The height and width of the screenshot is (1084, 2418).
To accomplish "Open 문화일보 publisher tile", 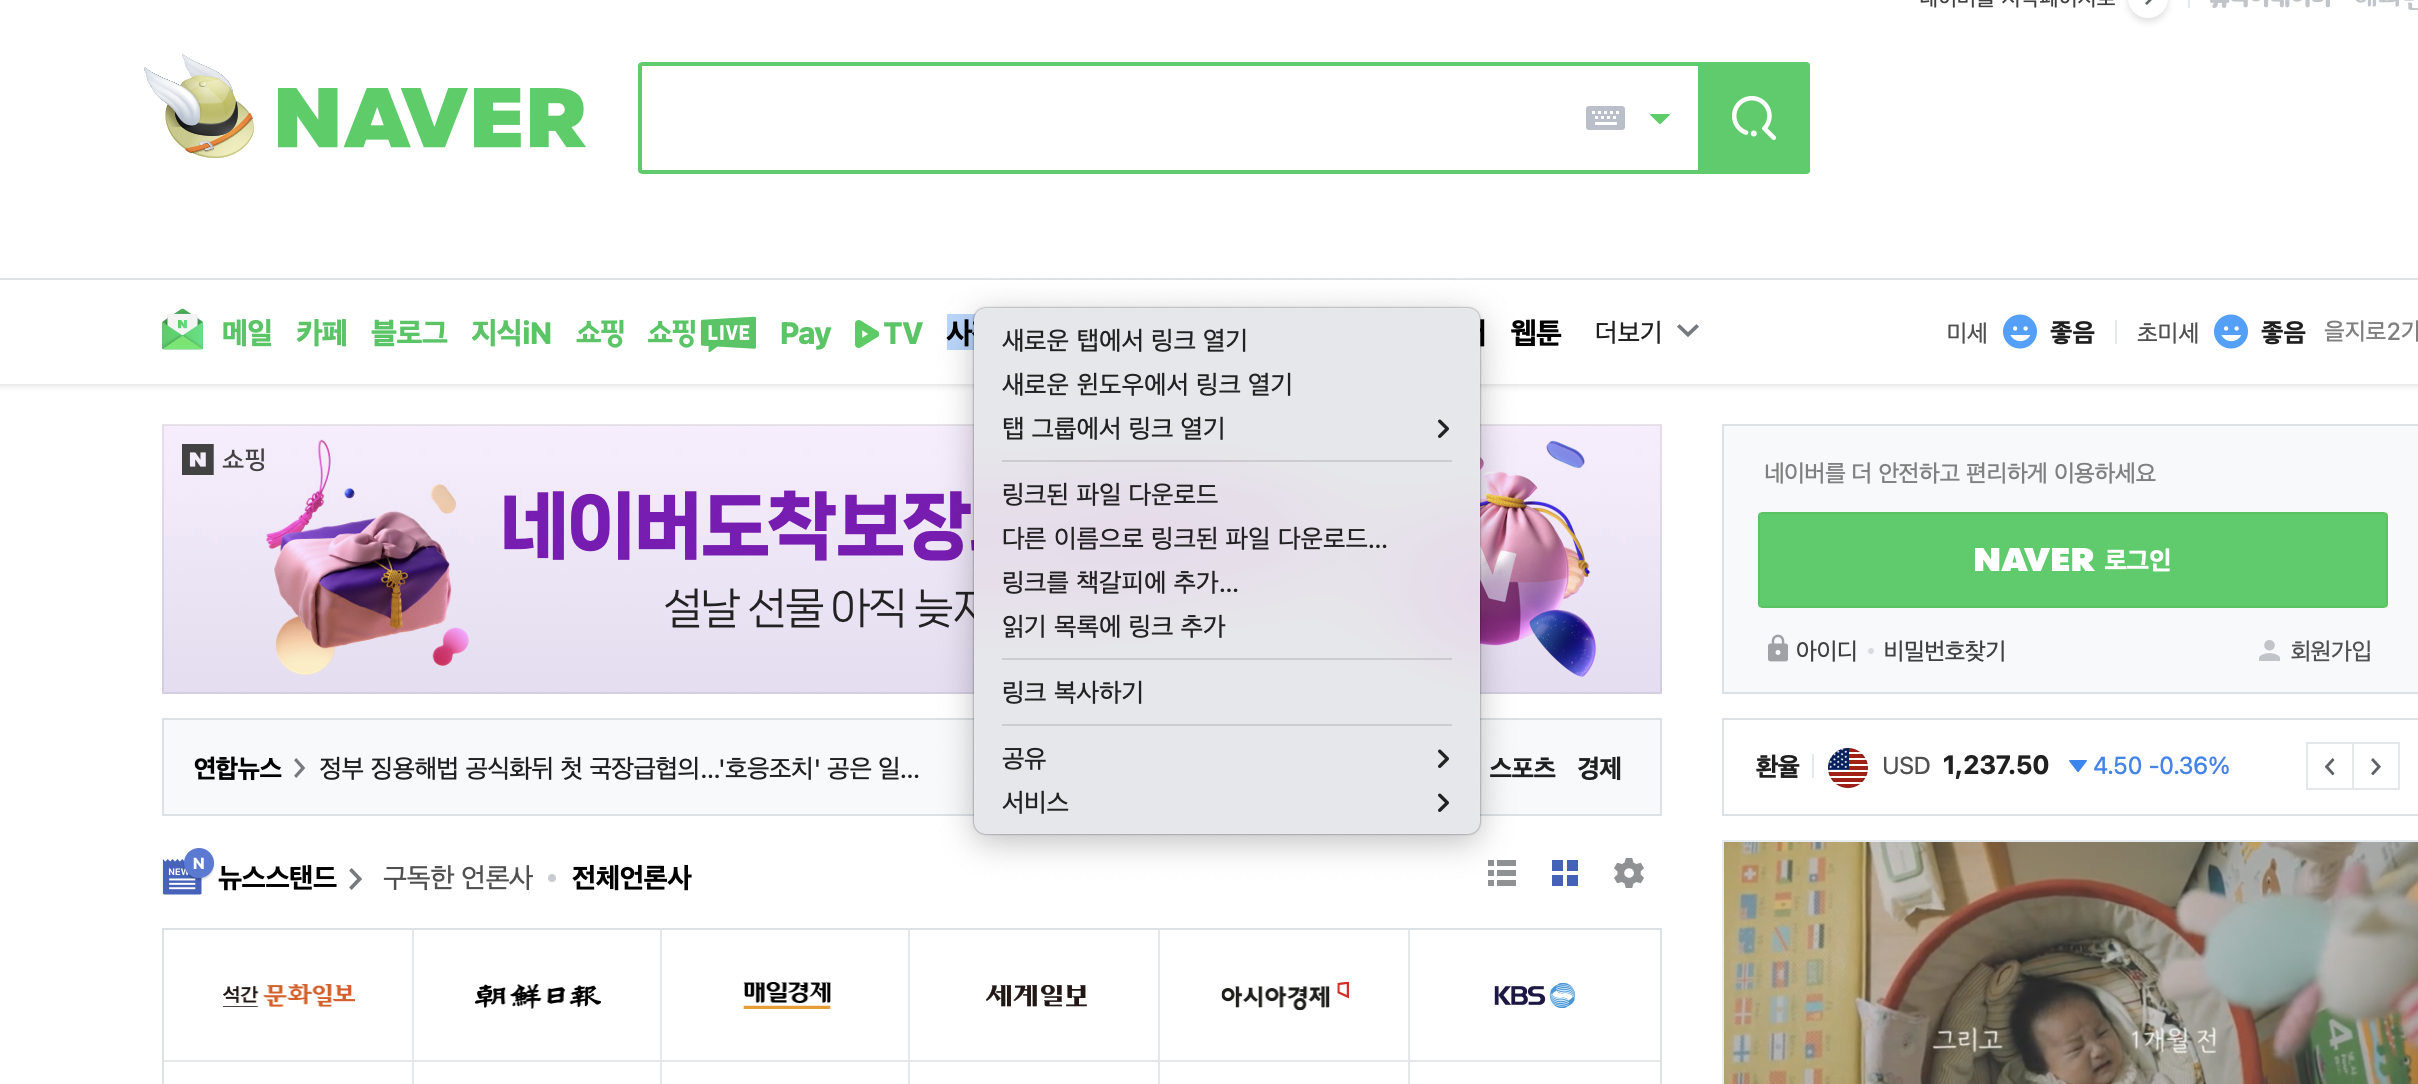I will (288, 995).
